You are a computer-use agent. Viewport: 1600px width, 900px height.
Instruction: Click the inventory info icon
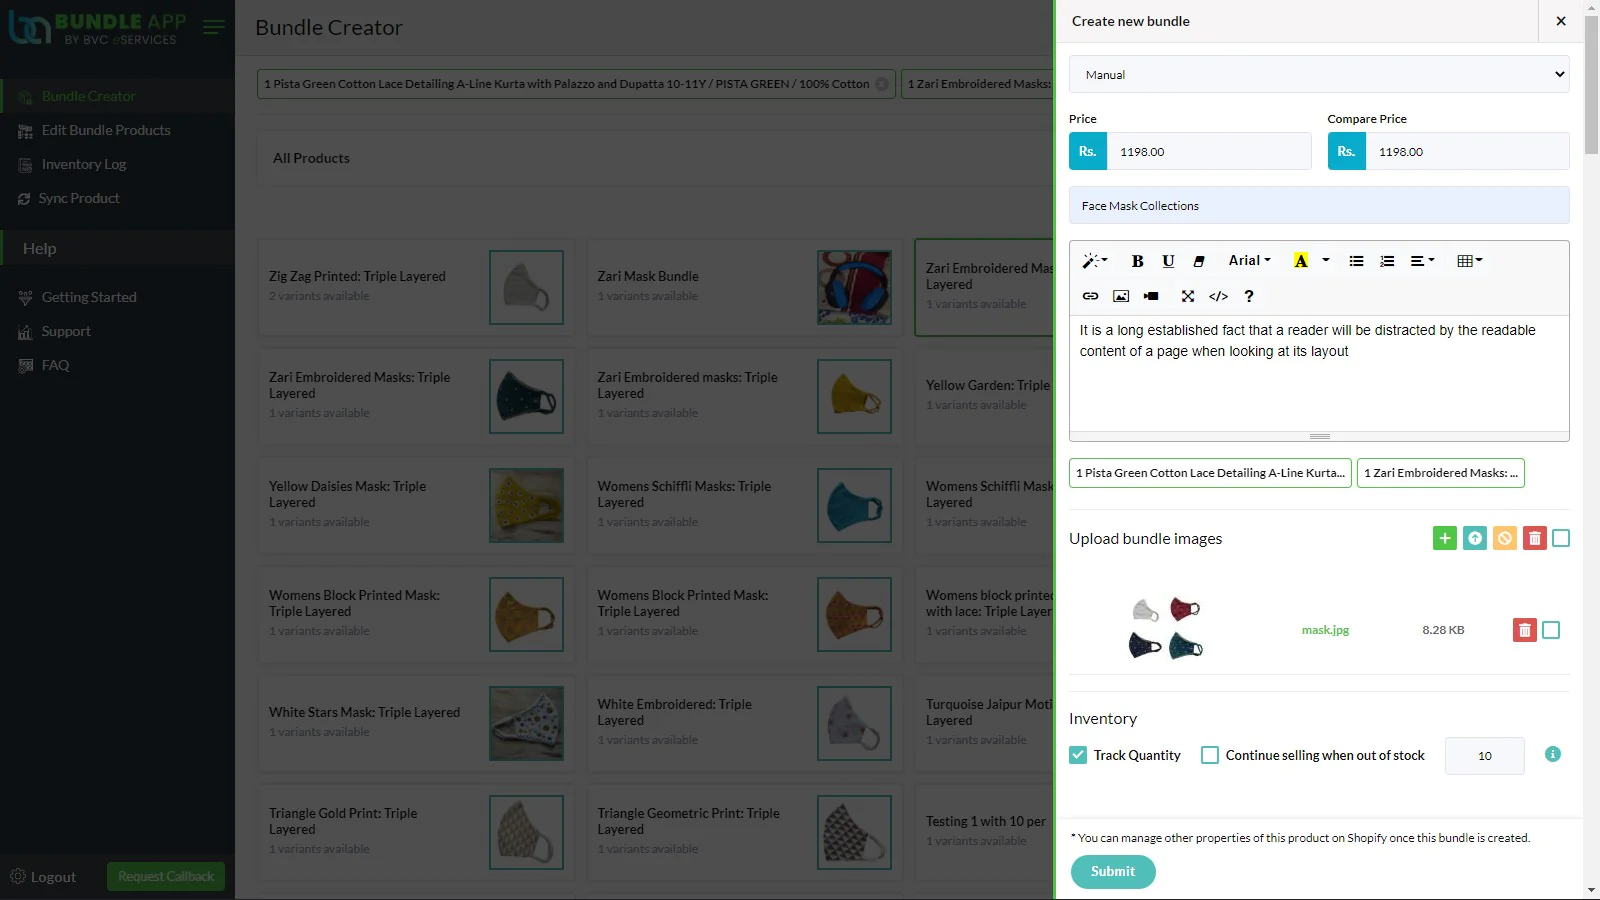pyautogui.click(x=1553, y=754)
